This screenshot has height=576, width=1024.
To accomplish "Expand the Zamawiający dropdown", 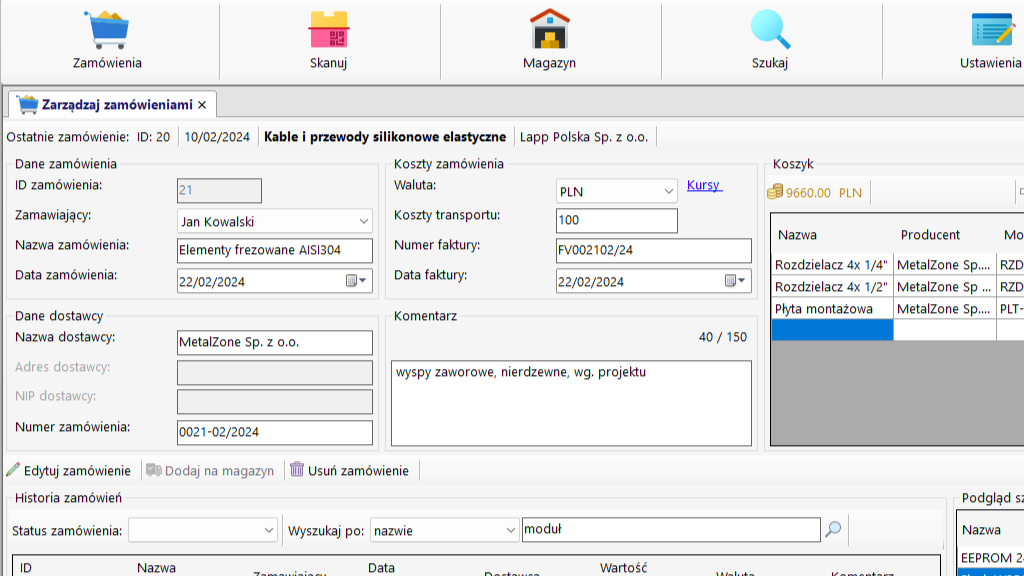I will coord(363,221).
